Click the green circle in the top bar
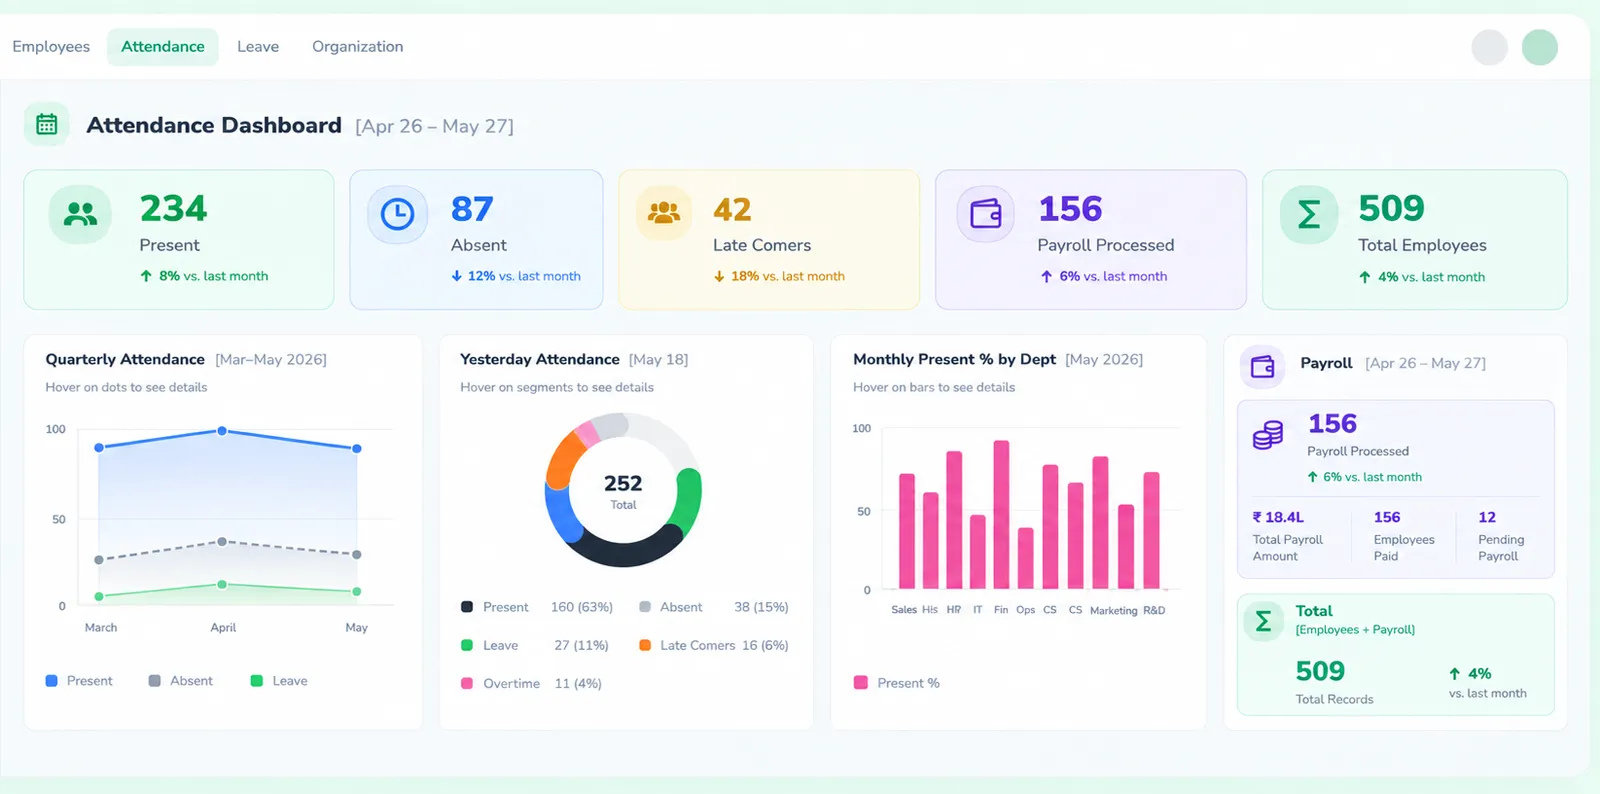 [x=1540, y=47]
